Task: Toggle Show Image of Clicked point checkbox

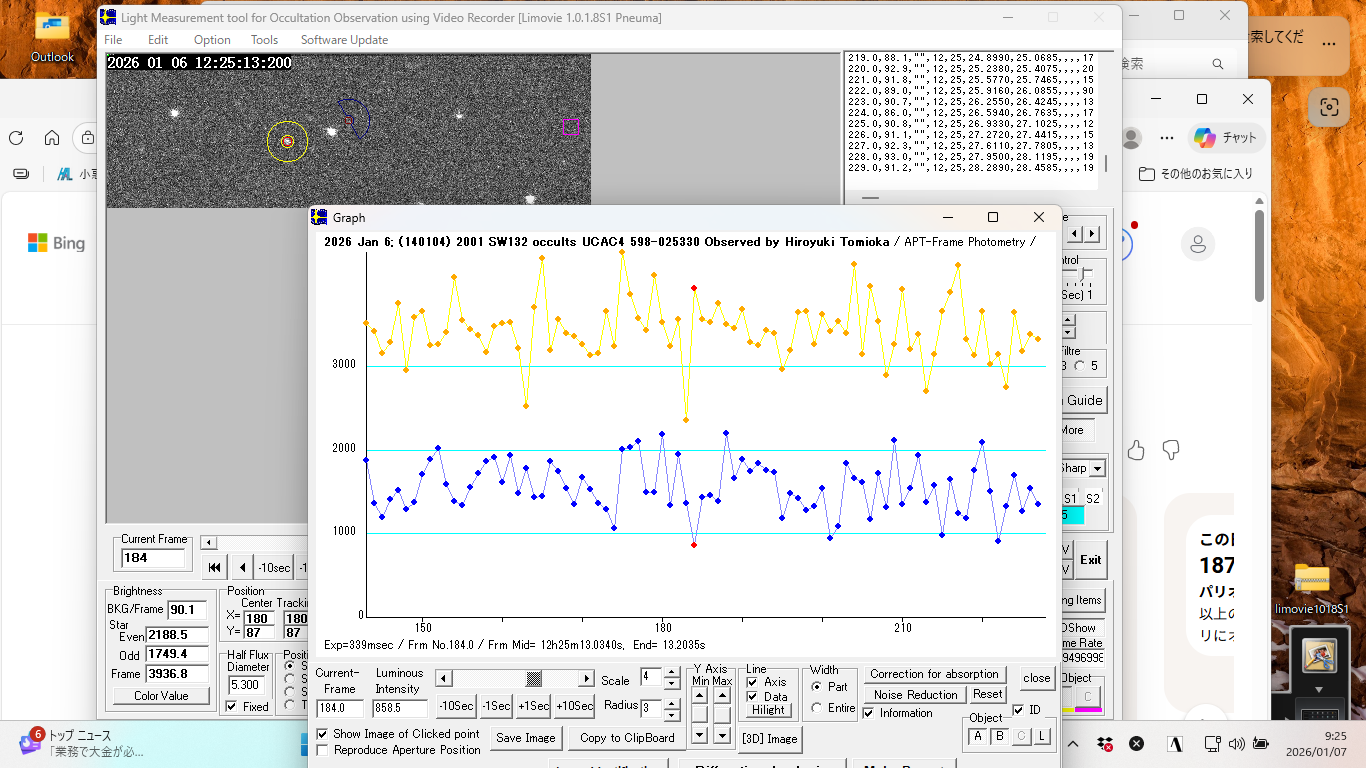Action: pyautogui.click(x=322, y=734)
